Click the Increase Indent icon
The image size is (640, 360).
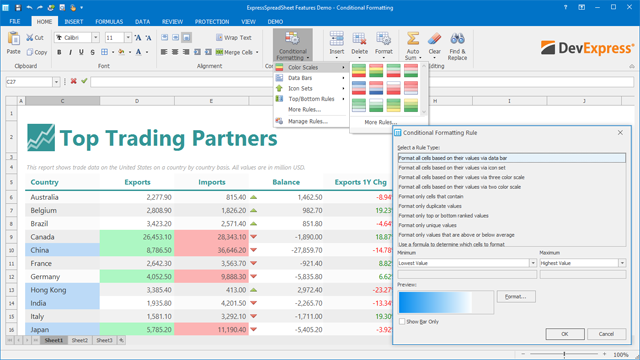[209, 52]
